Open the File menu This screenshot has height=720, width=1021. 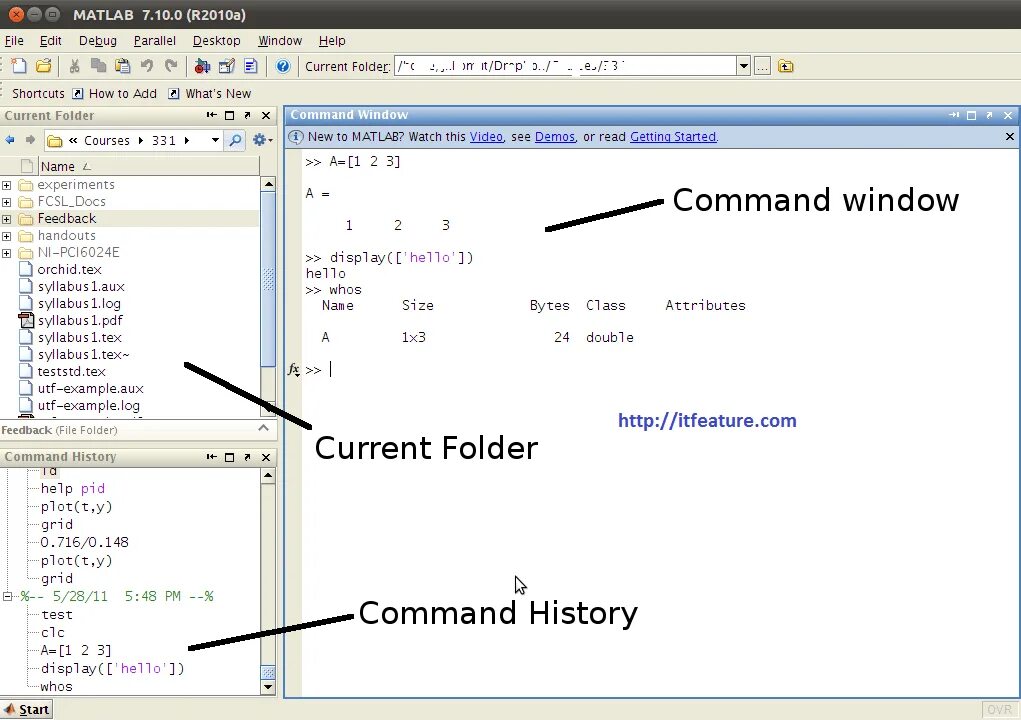tap(14, 40)
